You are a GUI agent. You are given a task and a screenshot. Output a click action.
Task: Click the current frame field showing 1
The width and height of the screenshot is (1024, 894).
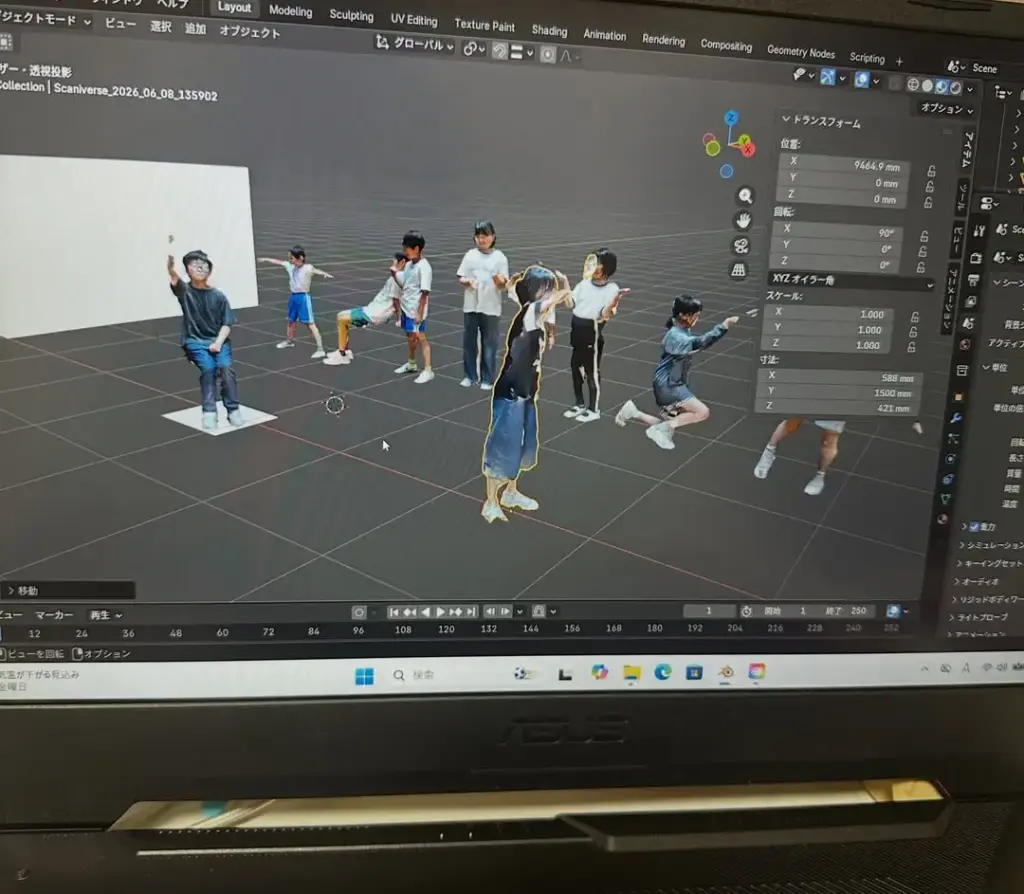[x=709, y=611]
